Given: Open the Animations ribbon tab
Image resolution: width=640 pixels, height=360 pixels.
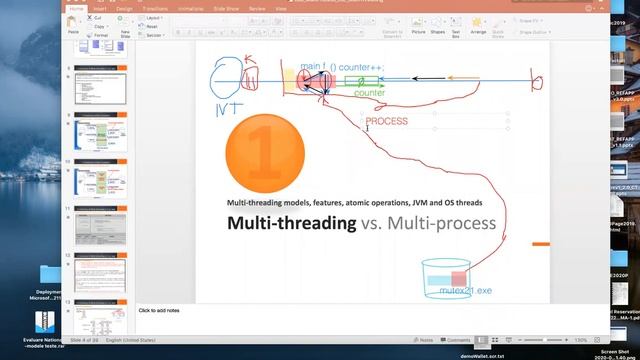Looking at the screenshot, I should click(191, 9).
